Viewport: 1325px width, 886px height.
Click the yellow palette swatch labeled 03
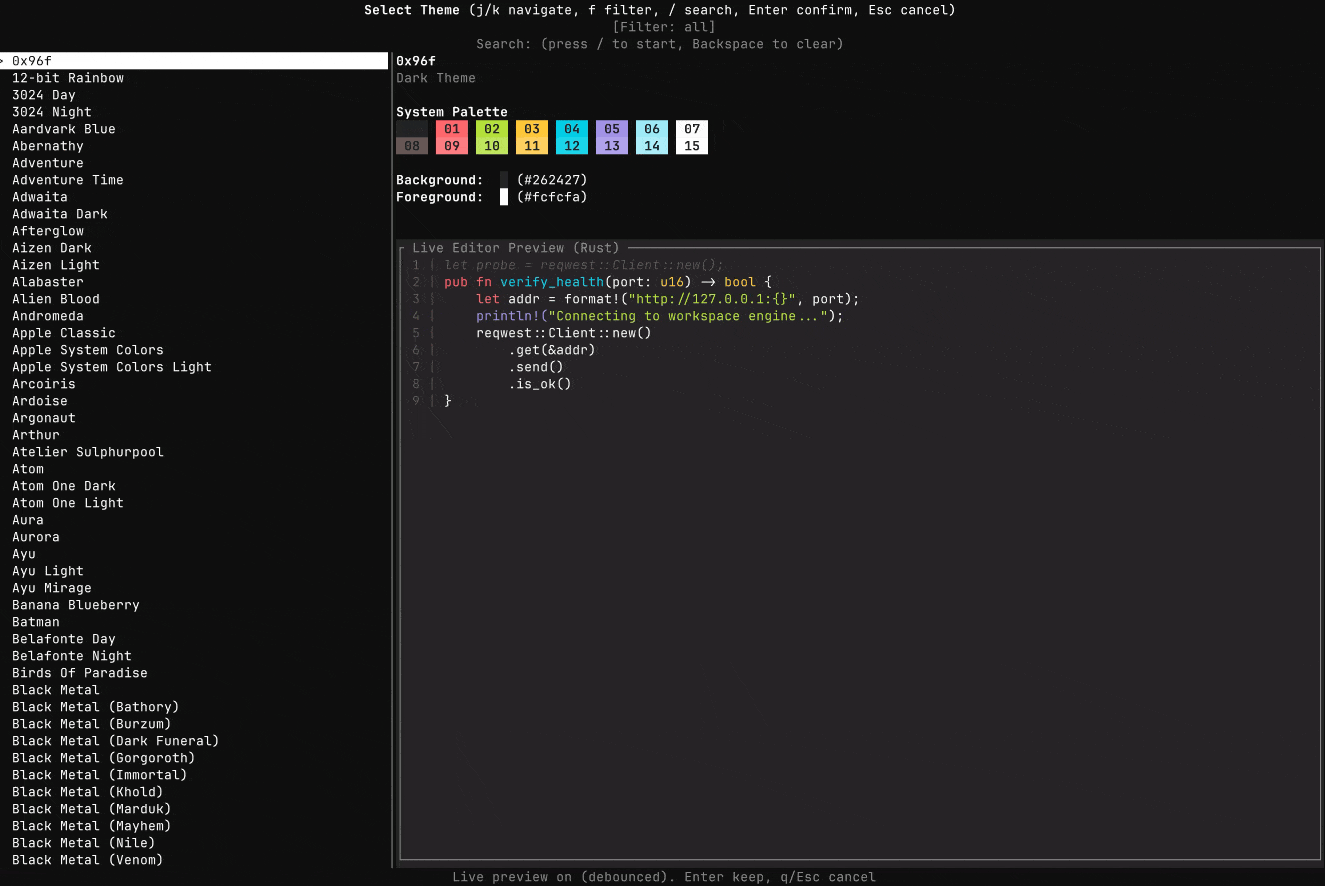[x=532, y=129]
